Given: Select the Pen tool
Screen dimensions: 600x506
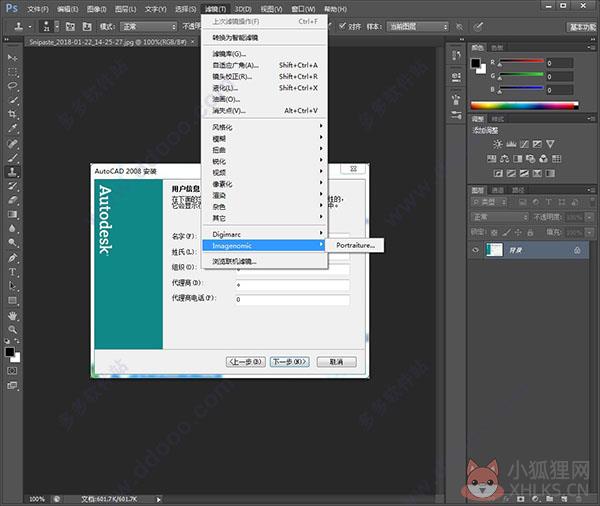Looking at the screenshot, I should [x=12, y=258].
